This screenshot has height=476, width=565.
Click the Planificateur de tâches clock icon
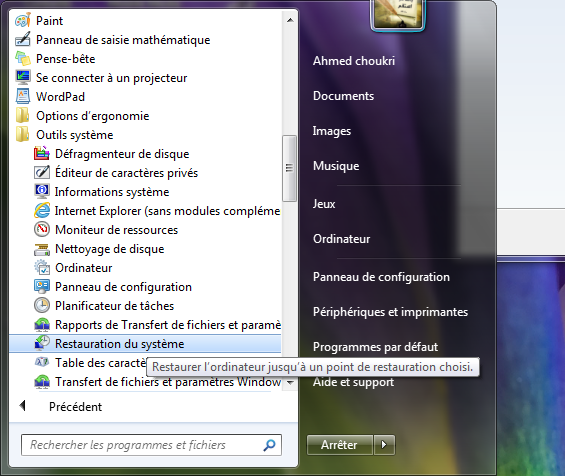[x=42, y=306]
